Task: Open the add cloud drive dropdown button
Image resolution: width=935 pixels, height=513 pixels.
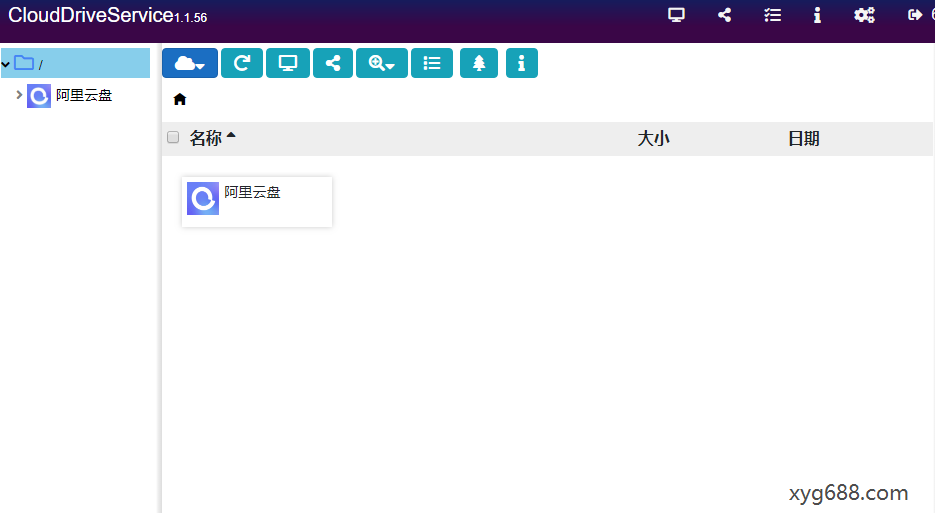Action: coord(190,63)
